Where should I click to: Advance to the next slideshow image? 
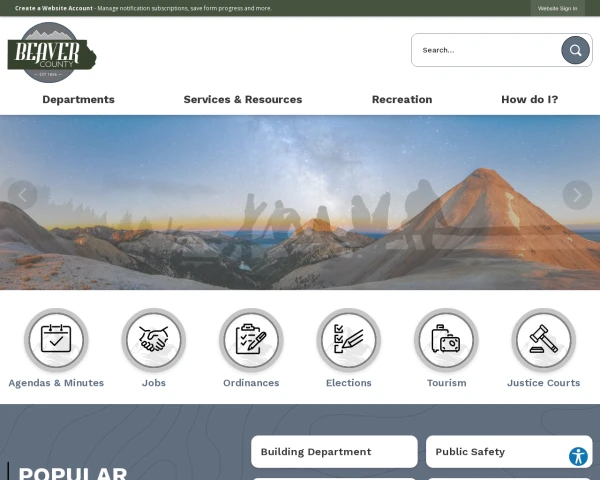pos(577,195)
